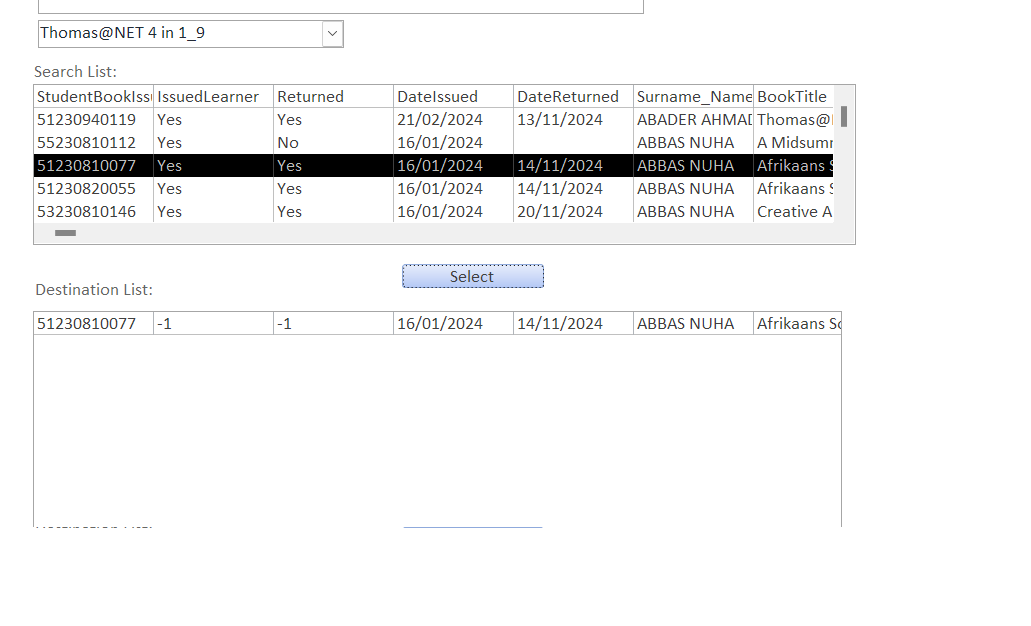The image size is (1031, 626).
Task: Click the DateReturned column header
Action: pos(573,97)
